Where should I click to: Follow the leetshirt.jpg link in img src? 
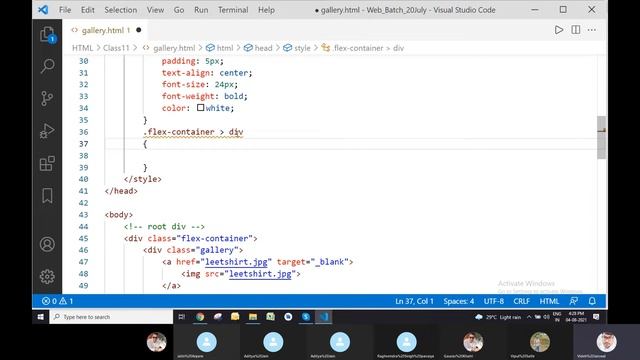(x=260, y=273)
